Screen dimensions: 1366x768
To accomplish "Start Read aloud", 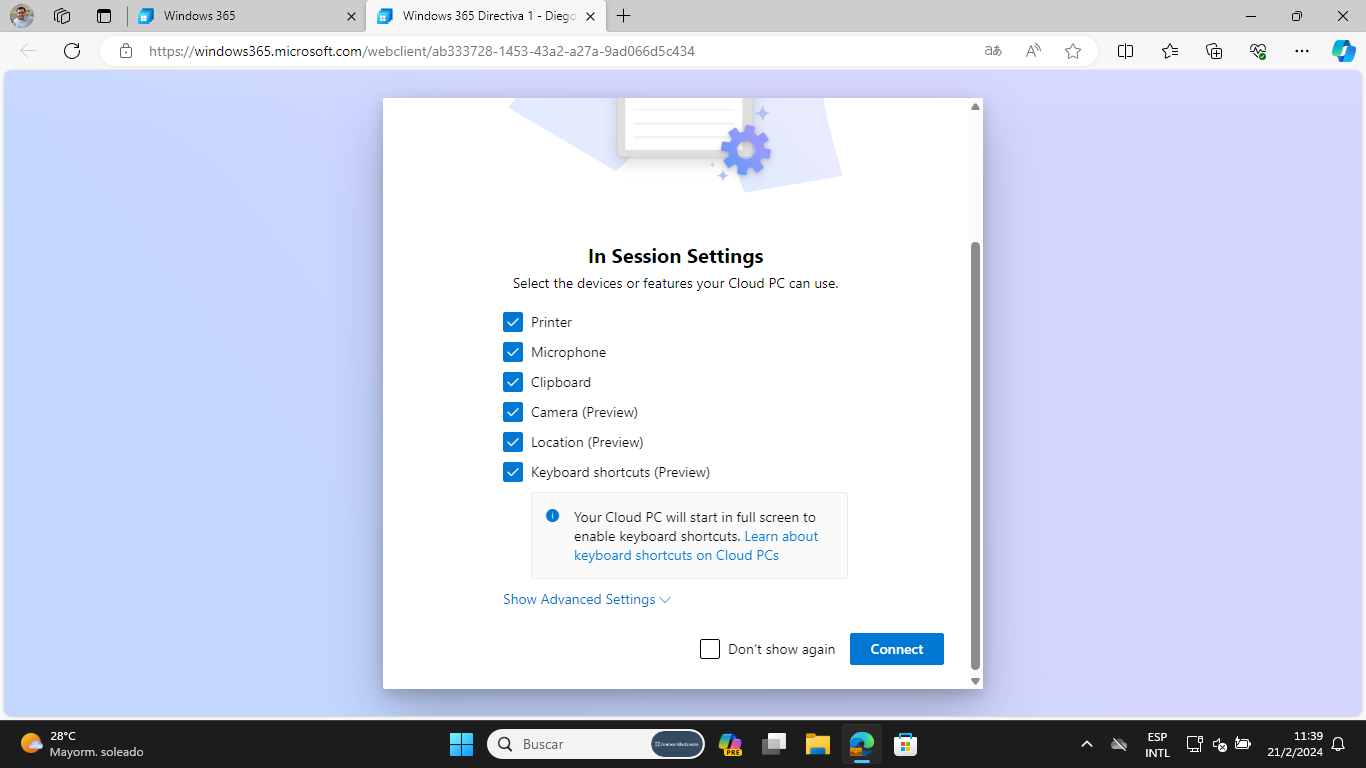I will point(1034,51).
